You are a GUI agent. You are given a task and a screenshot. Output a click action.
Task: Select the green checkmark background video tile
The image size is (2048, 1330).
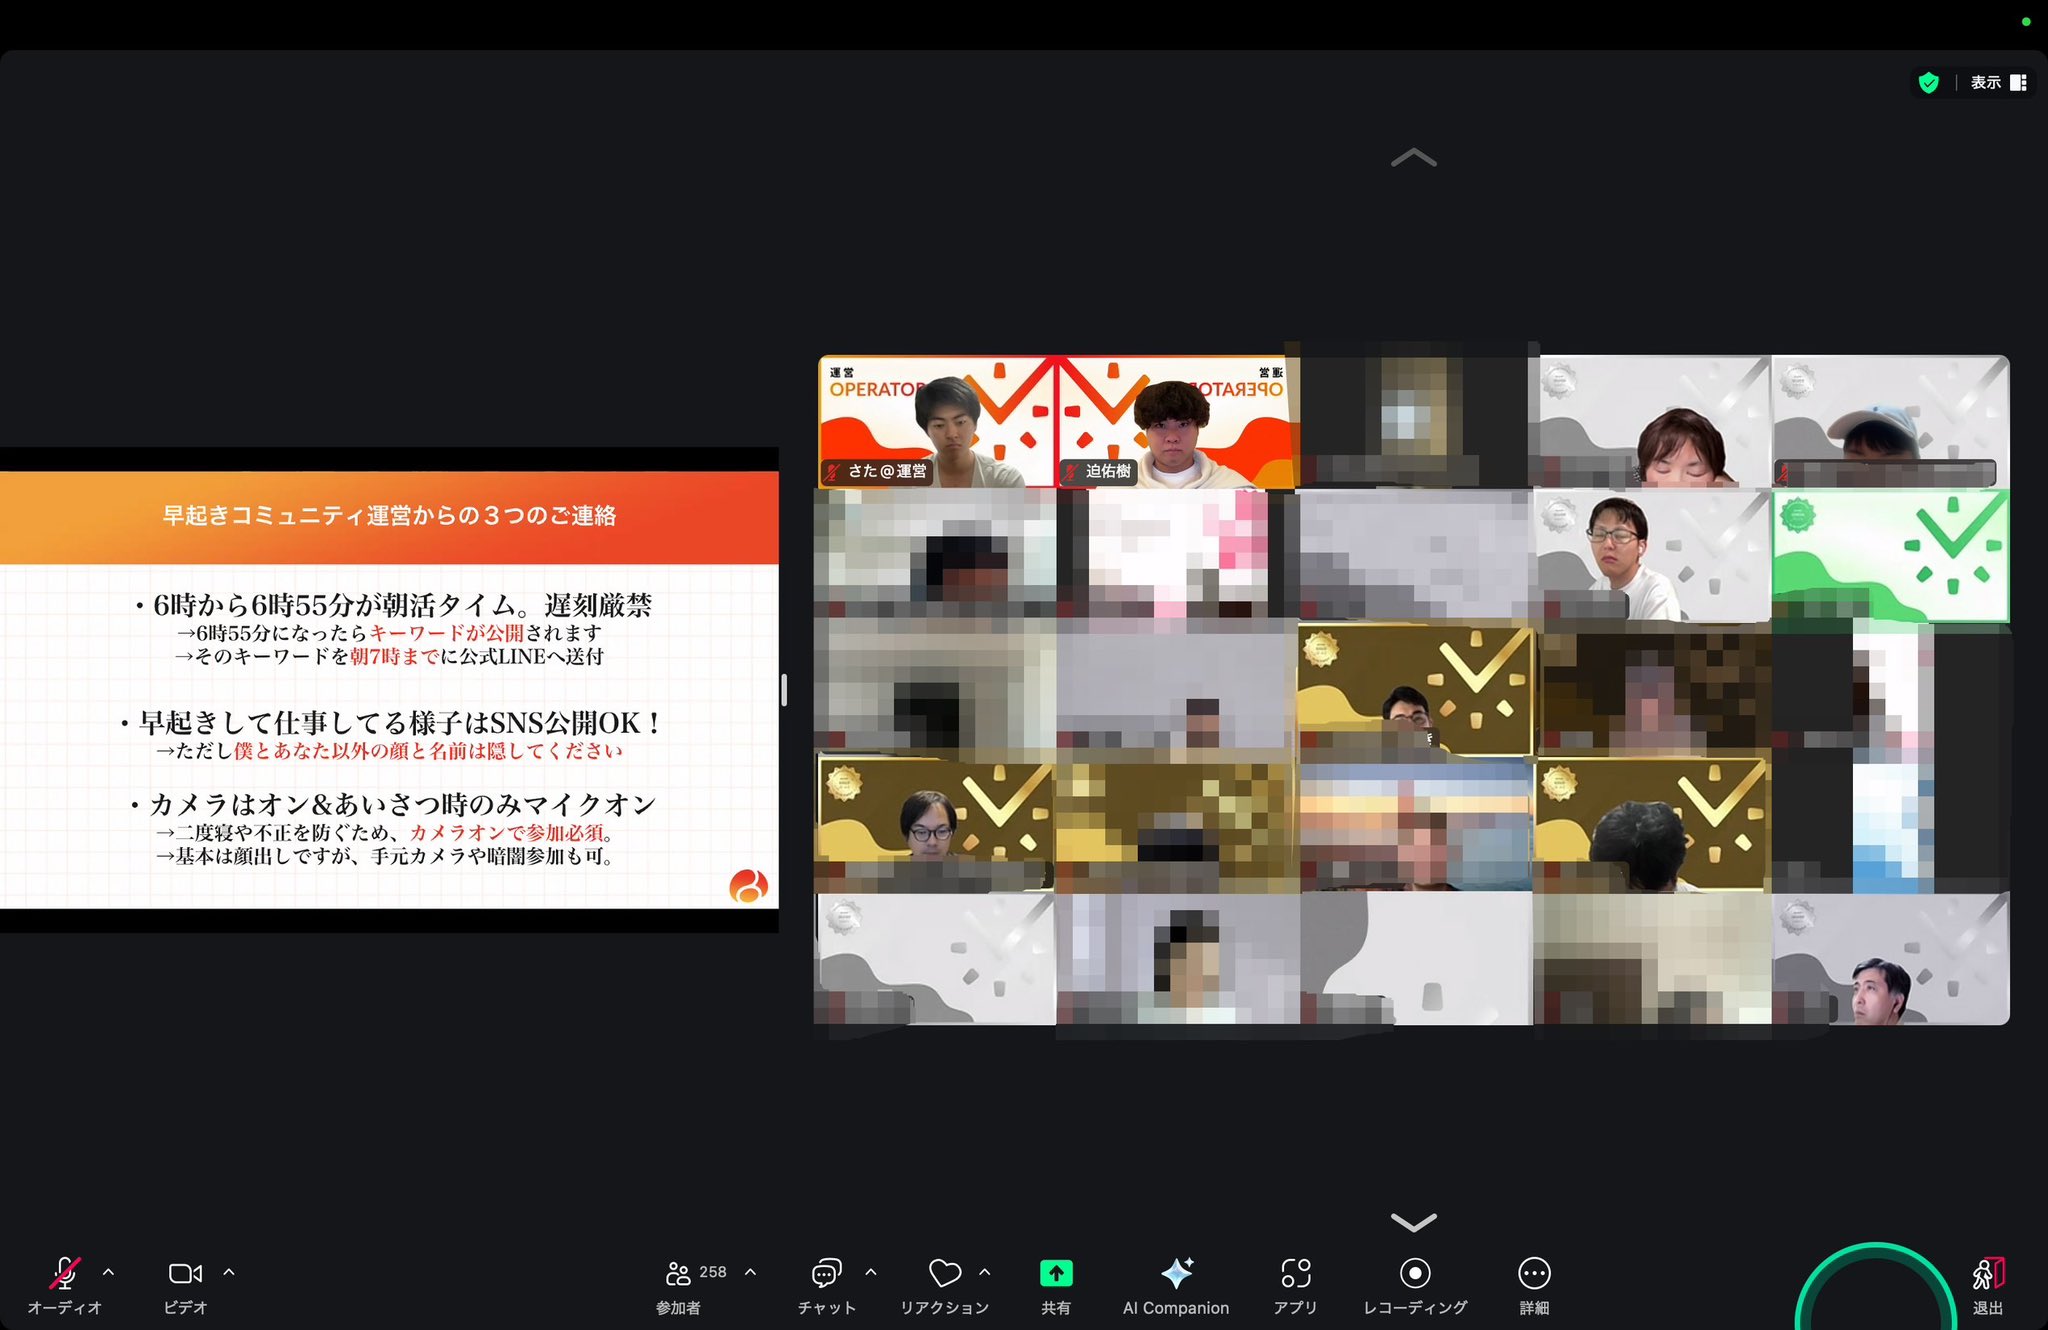[1891, 556]
